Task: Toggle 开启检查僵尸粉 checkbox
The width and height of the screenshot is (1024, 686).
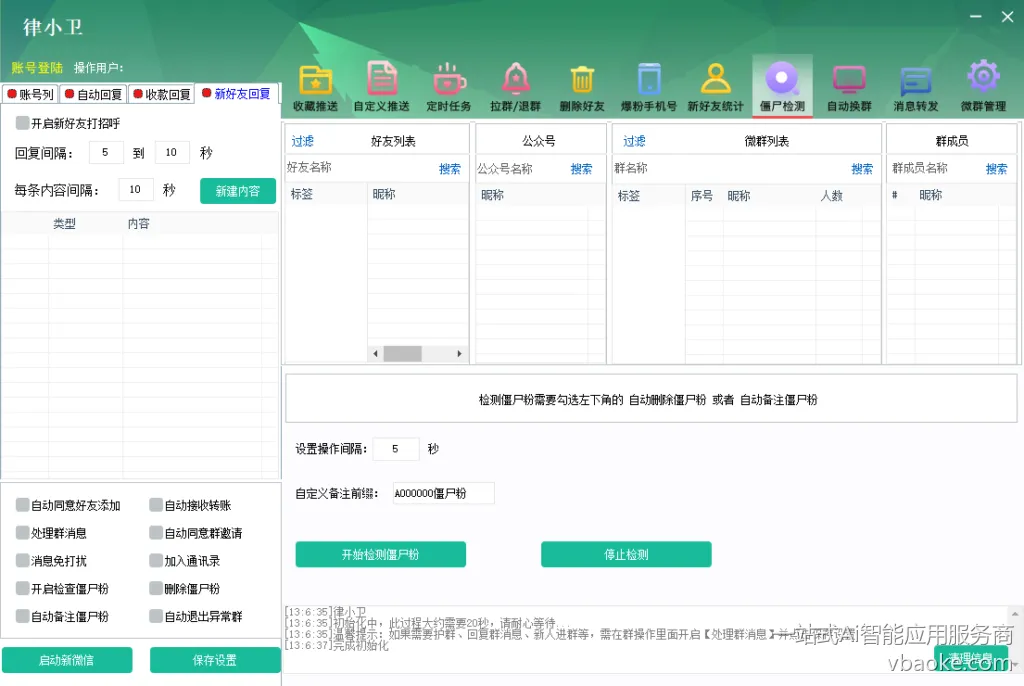Action: [22, 588]
